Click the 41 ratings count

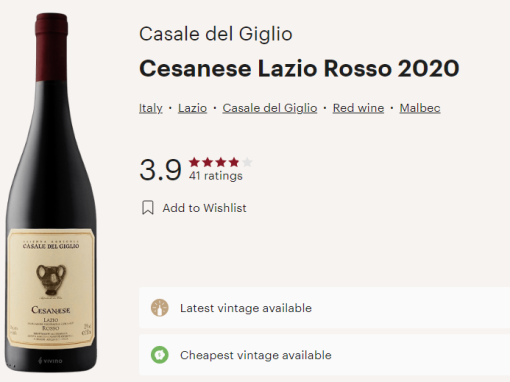point(216,176)
